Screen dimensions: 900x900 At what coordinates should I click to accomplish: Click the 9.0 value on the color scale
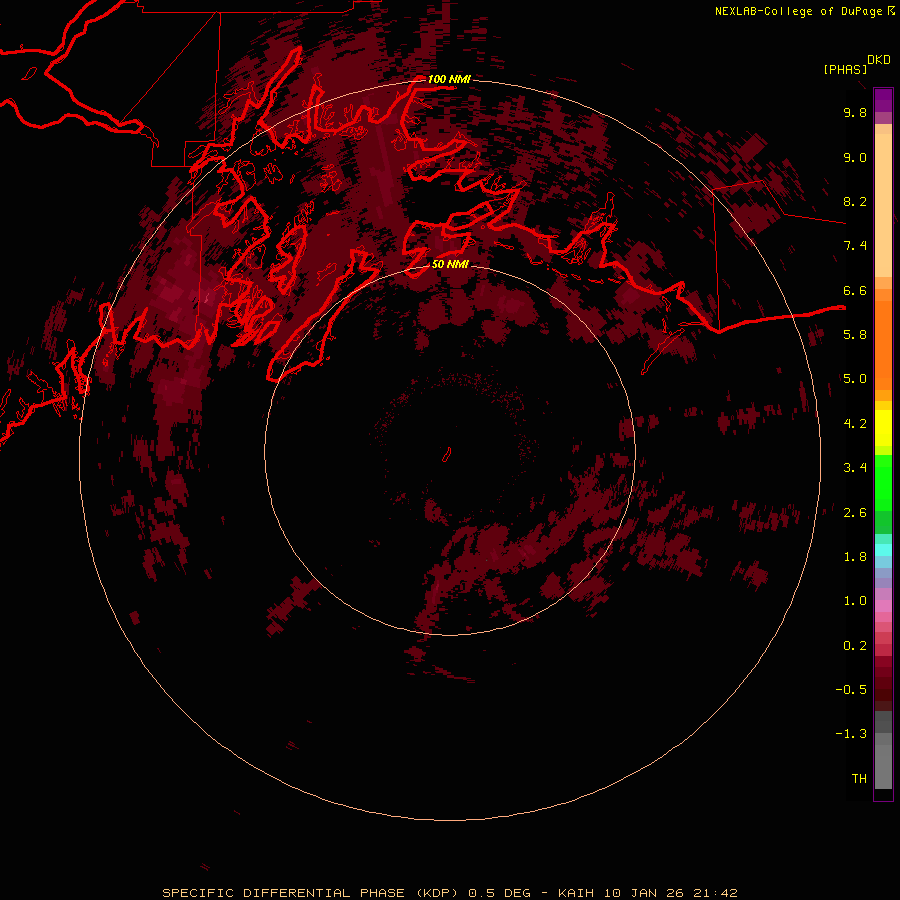pos(855,157)
